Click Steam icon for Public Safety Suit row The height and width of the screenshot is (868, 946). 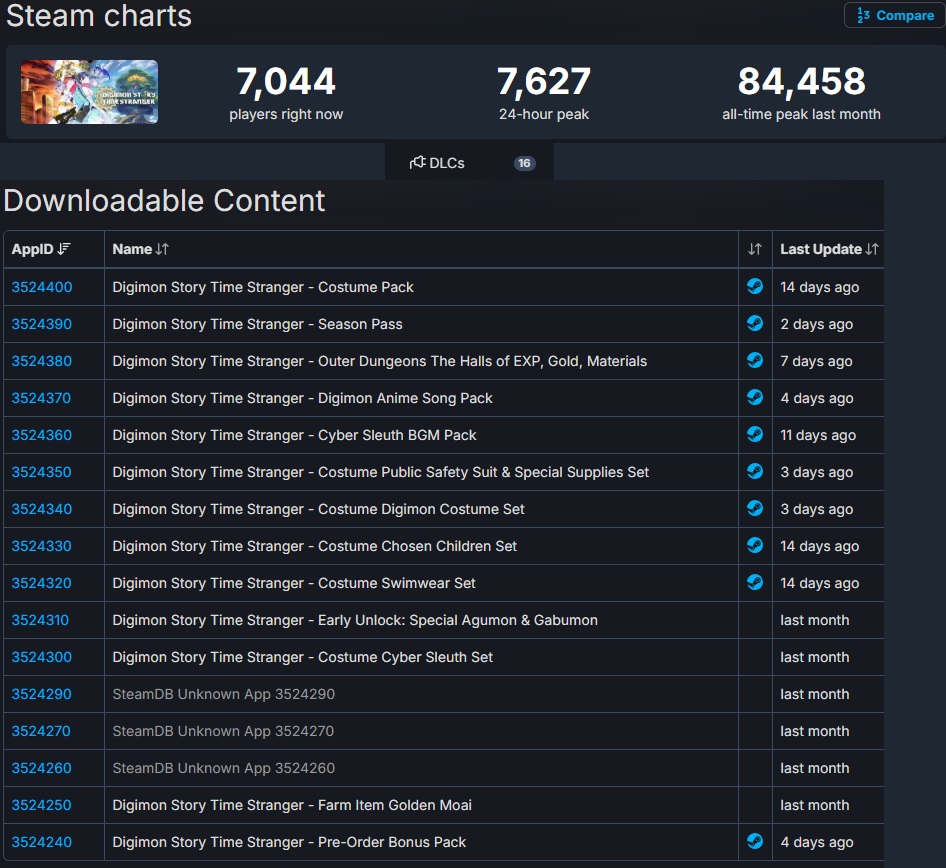pos(755,471)
